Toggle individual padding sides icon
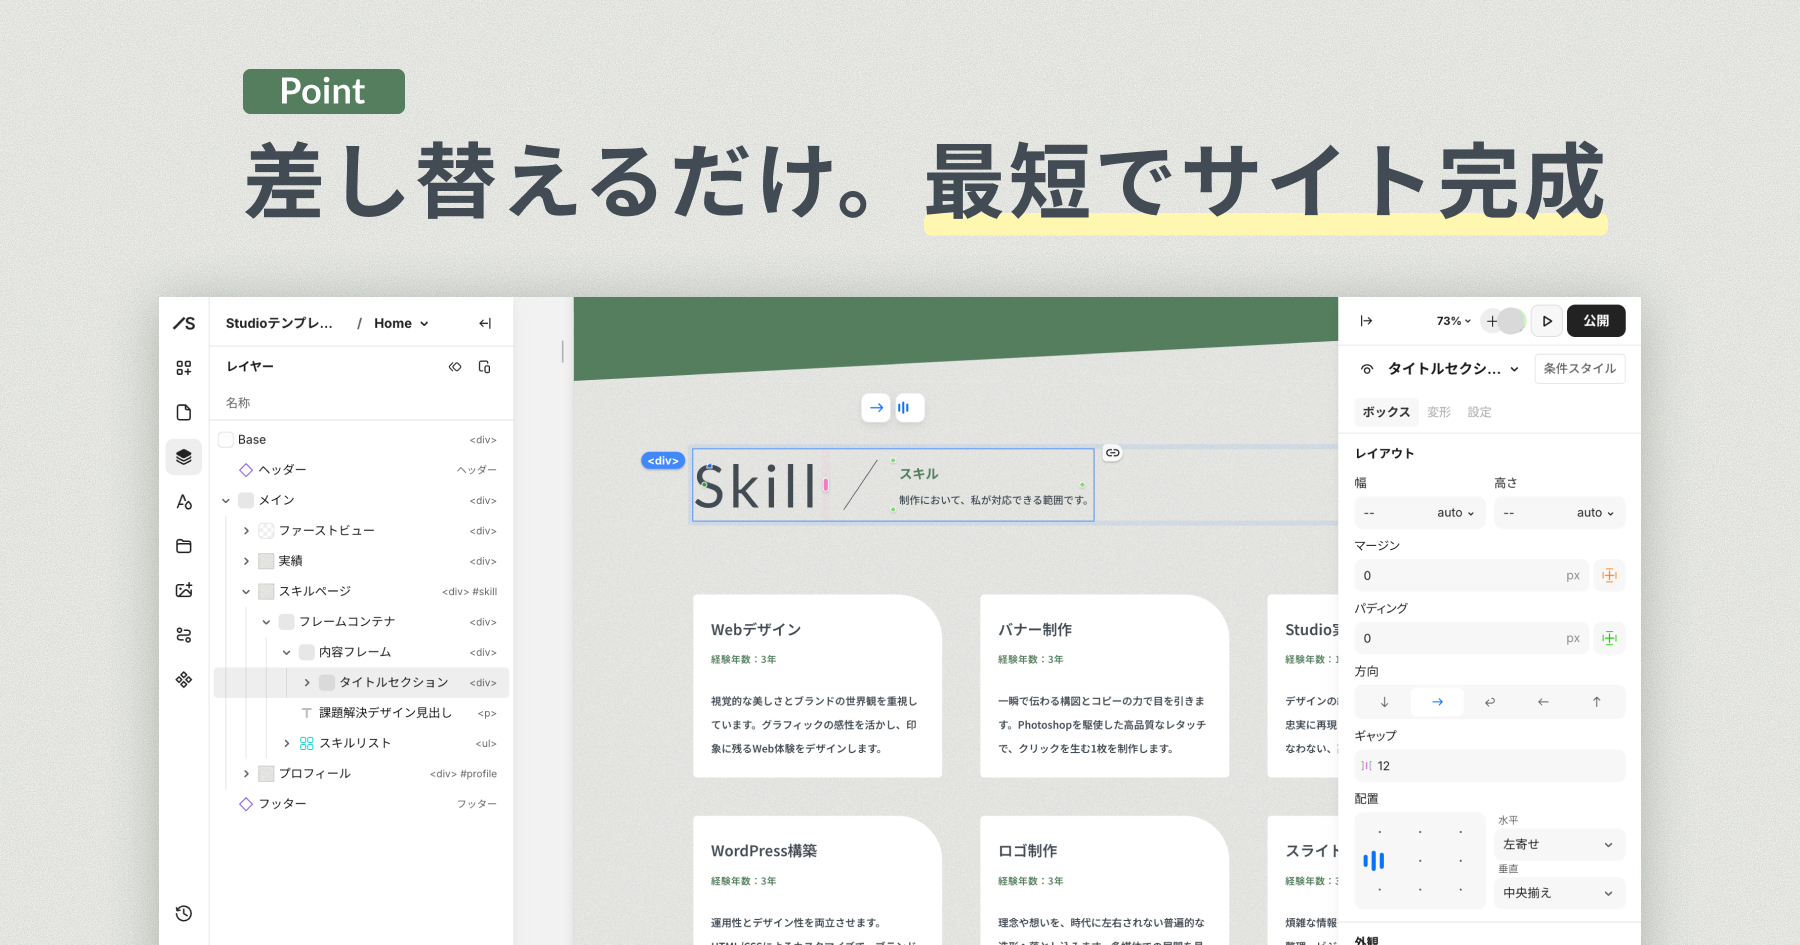Image resolution: width=1800 pixels, height=945 pixels. click(1609, 638)
